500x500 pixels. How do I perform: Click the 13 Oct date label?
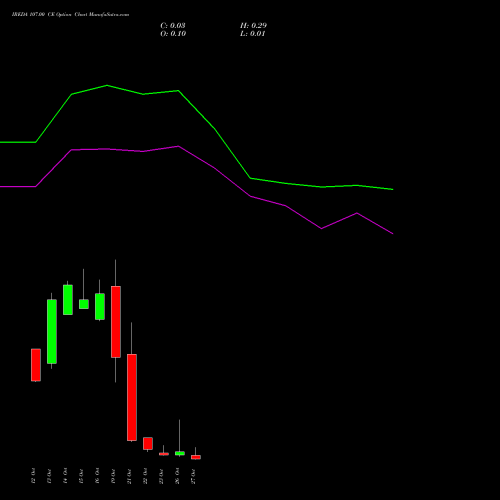[49, 476]
